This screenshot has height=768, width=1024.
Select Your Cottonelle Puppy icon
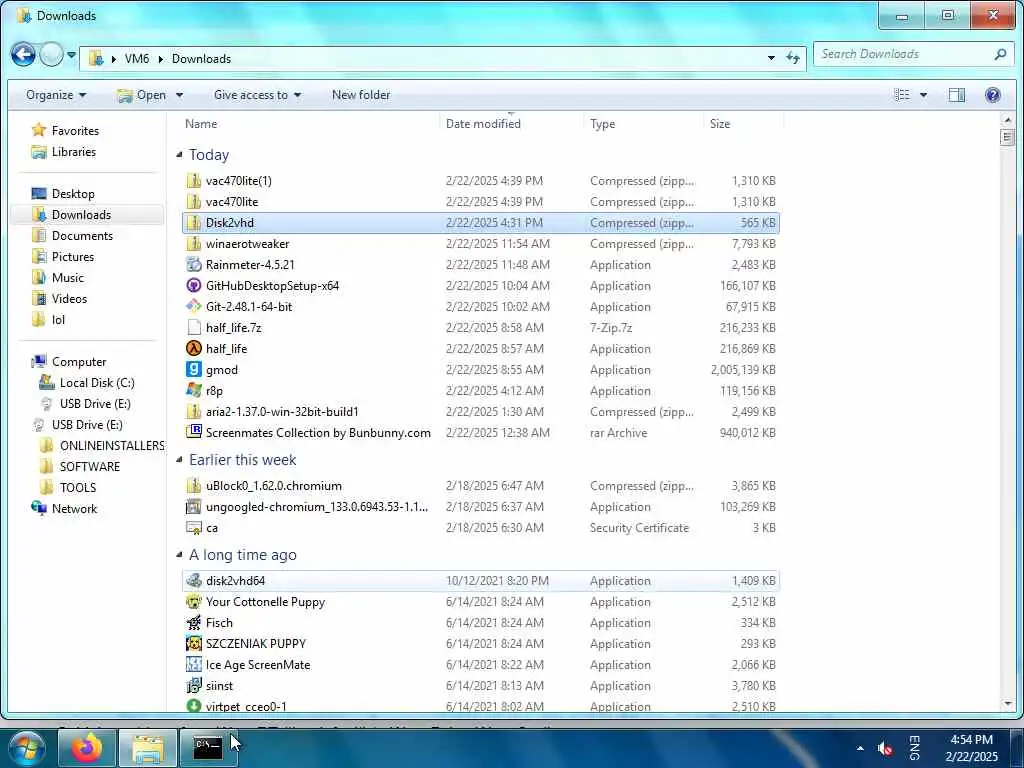(x=193, y=601)
